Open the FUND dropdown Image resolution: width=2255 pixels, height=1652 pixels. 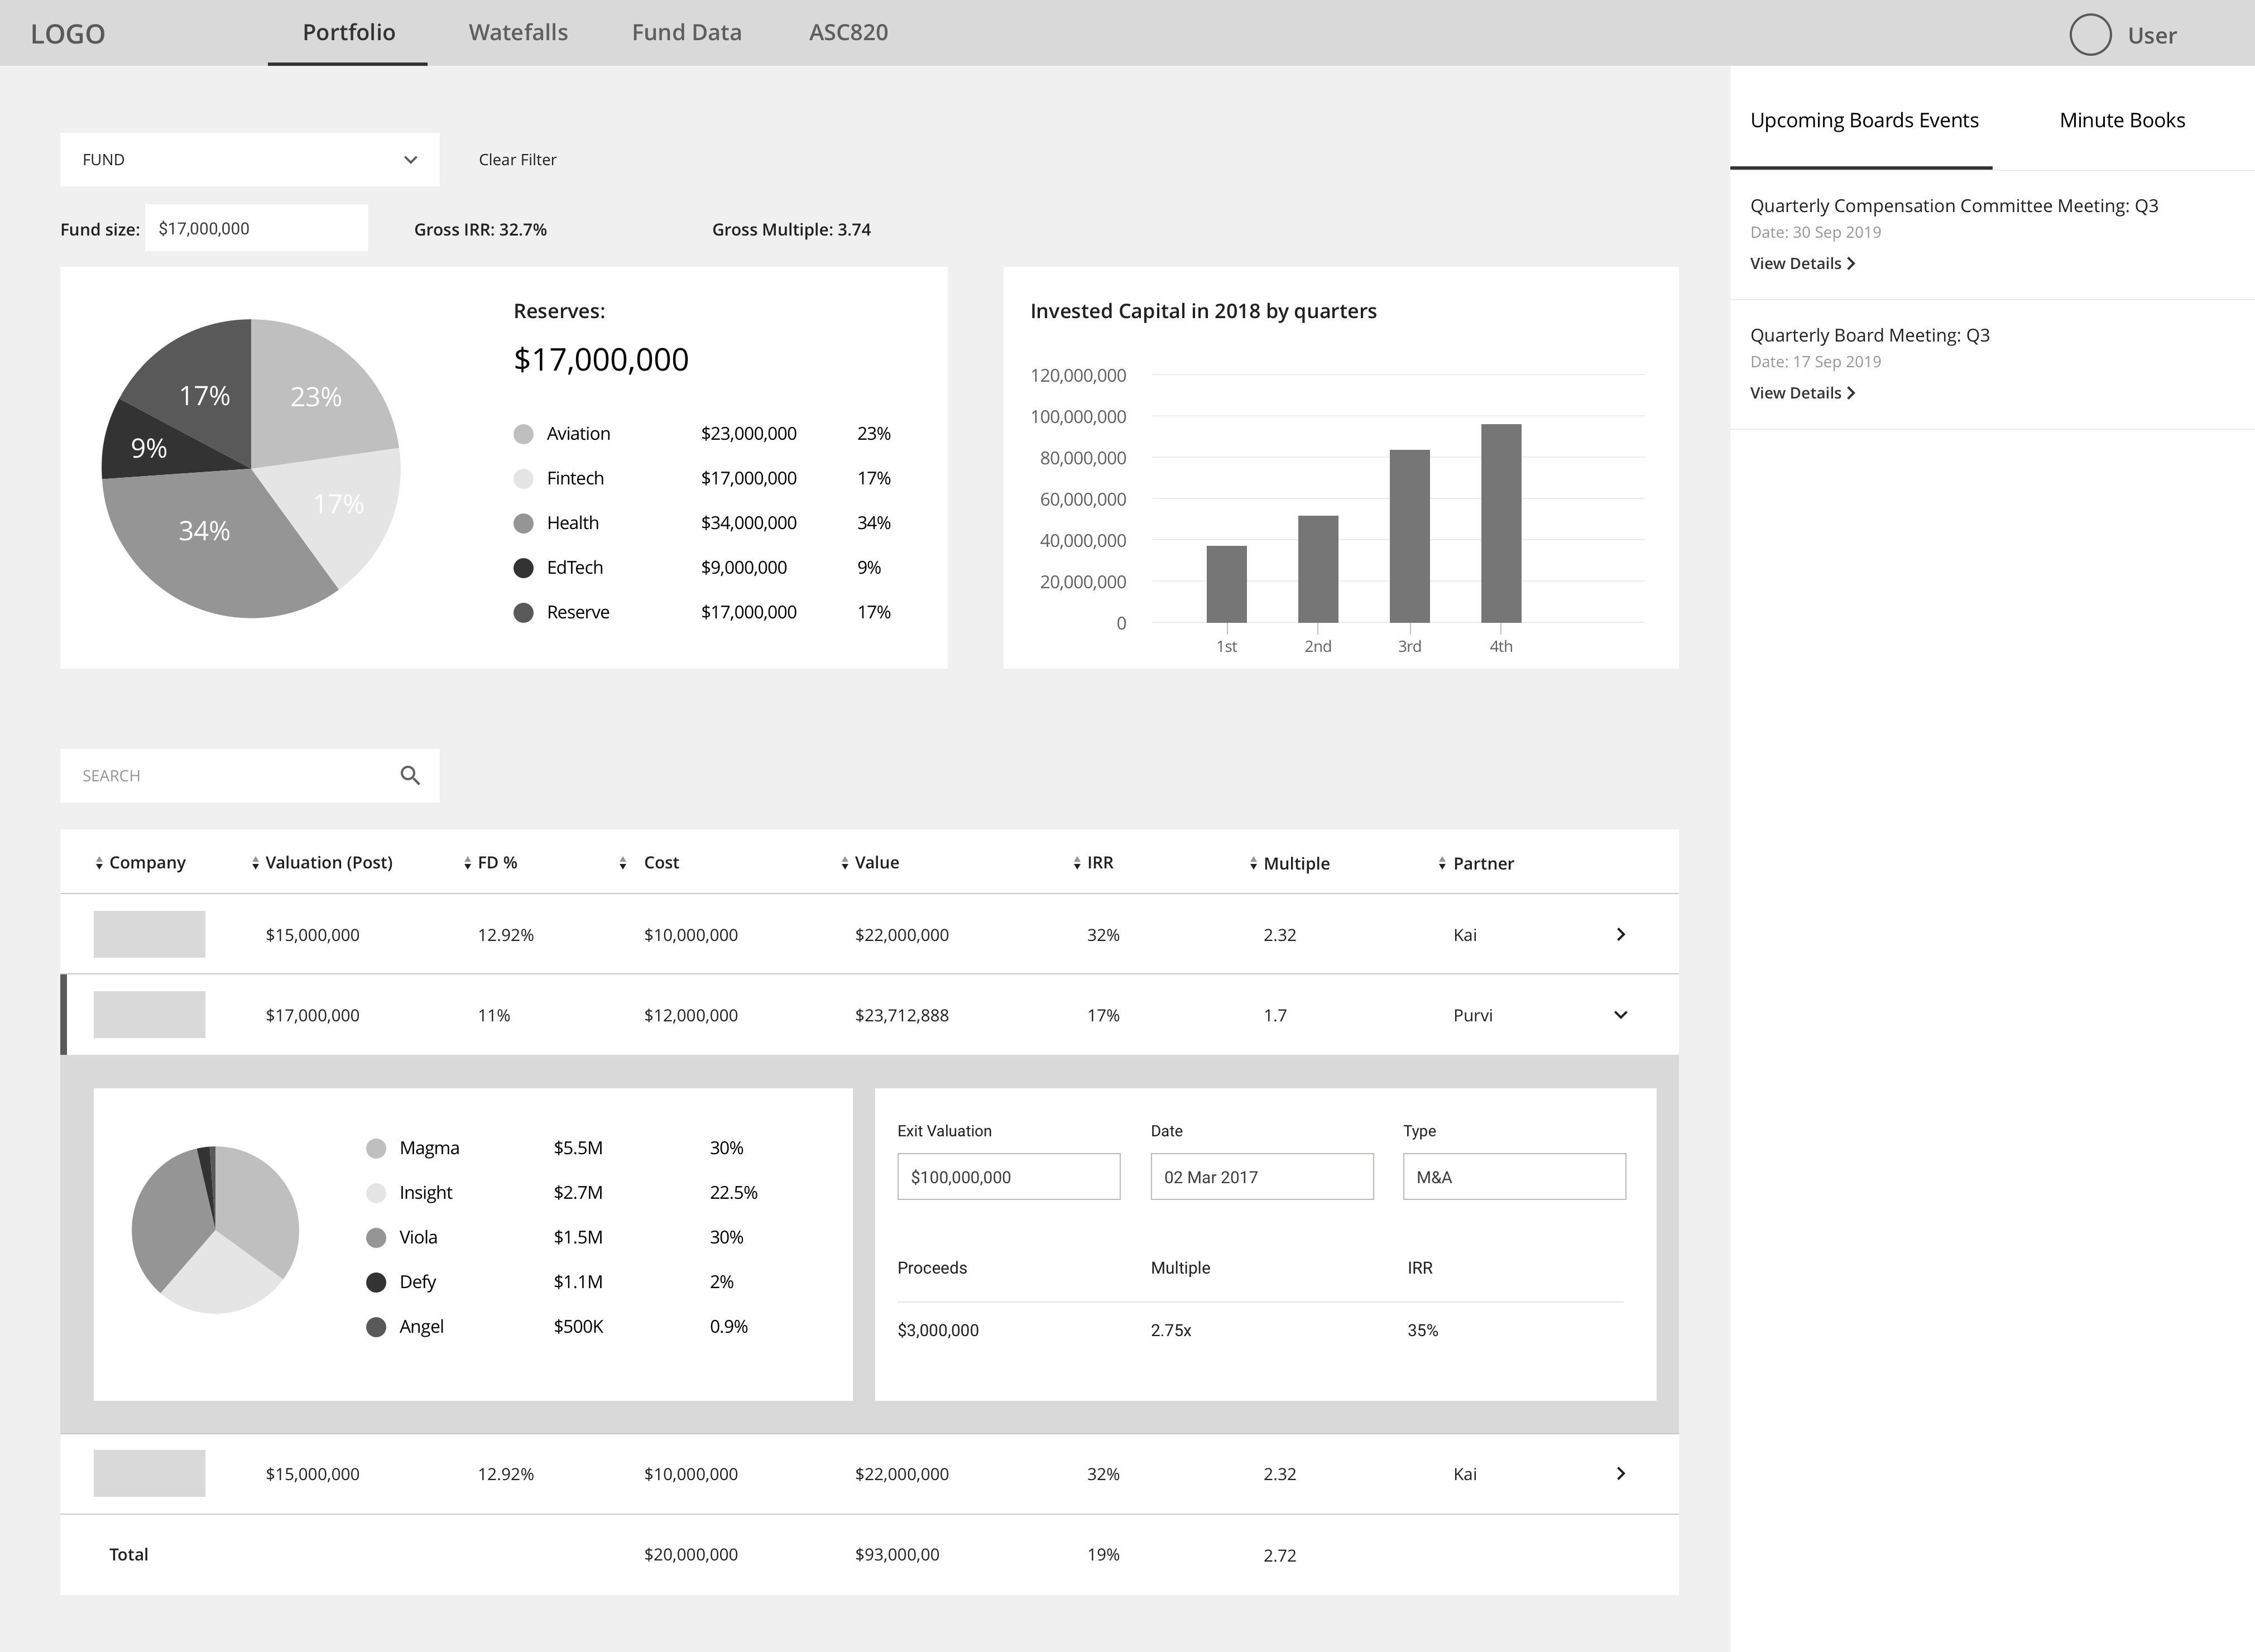pos(249,160)
